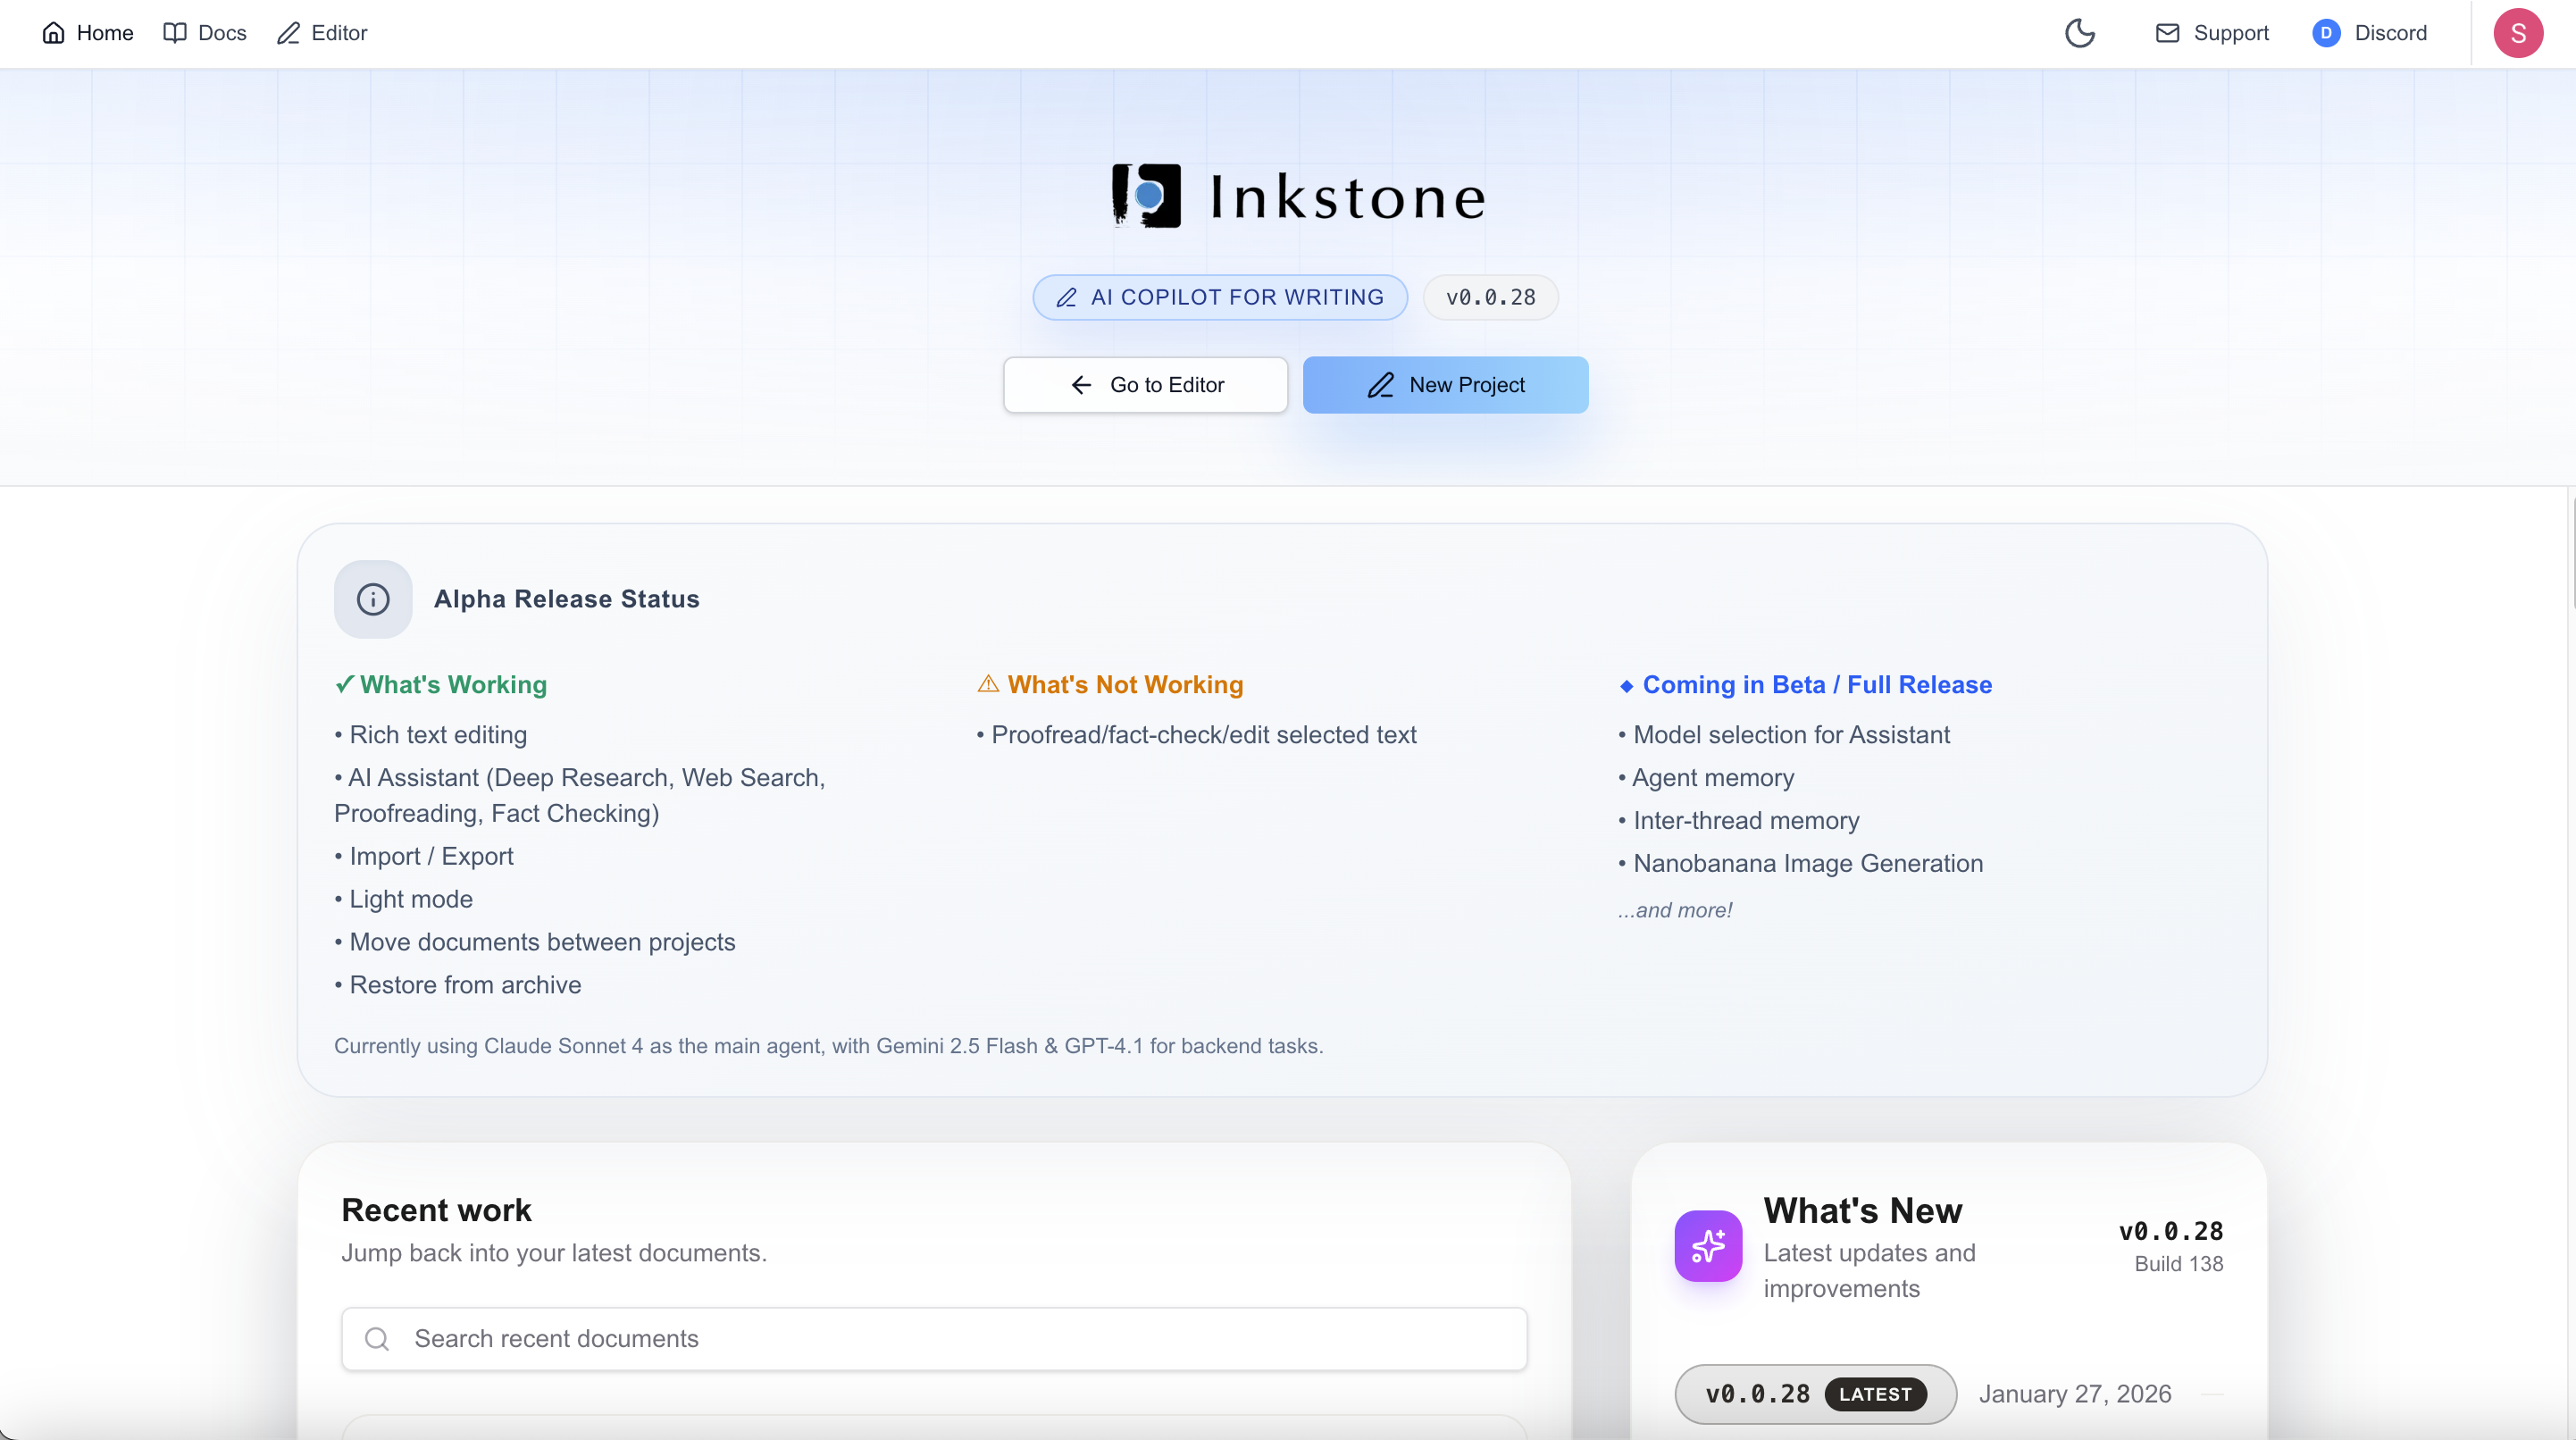Click the Home house icon

pyautogui.click(x=53, y=33)
